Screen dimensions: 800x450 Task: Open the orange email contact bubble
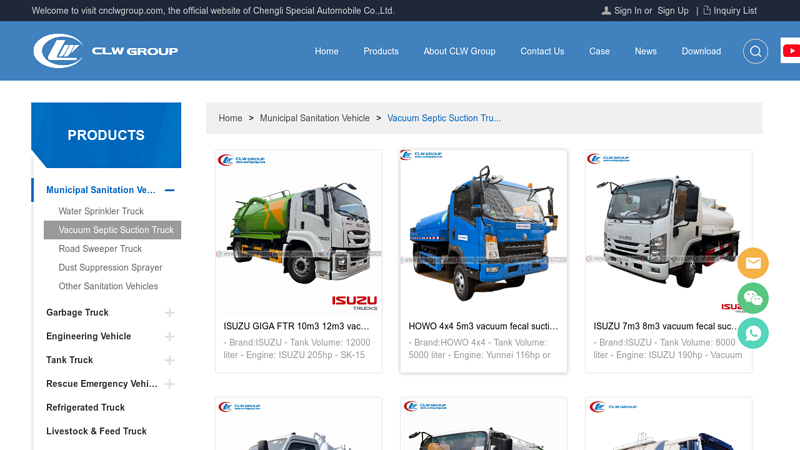click(753, 263)
